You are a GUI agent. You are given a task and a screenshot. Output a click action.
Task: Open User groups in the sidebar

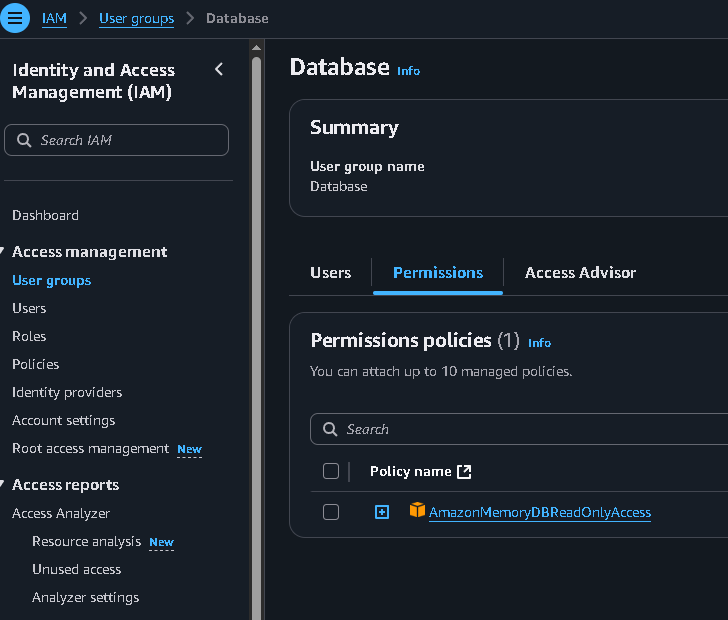pyautogui.click(x=52, y=281)
